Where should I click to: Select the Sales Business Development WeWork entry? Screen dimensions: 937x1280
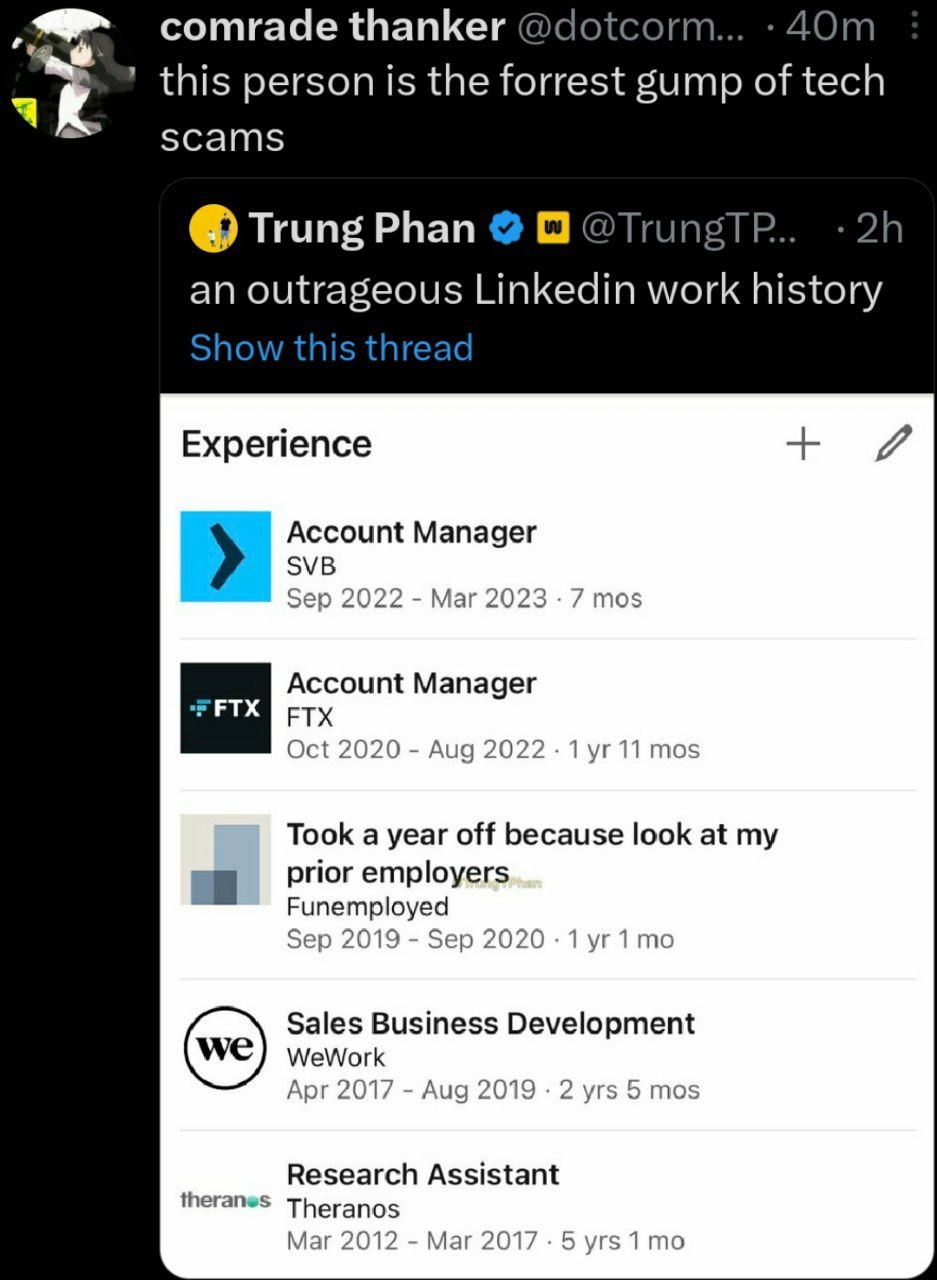pyautogui.click(x=548, y=1055)
